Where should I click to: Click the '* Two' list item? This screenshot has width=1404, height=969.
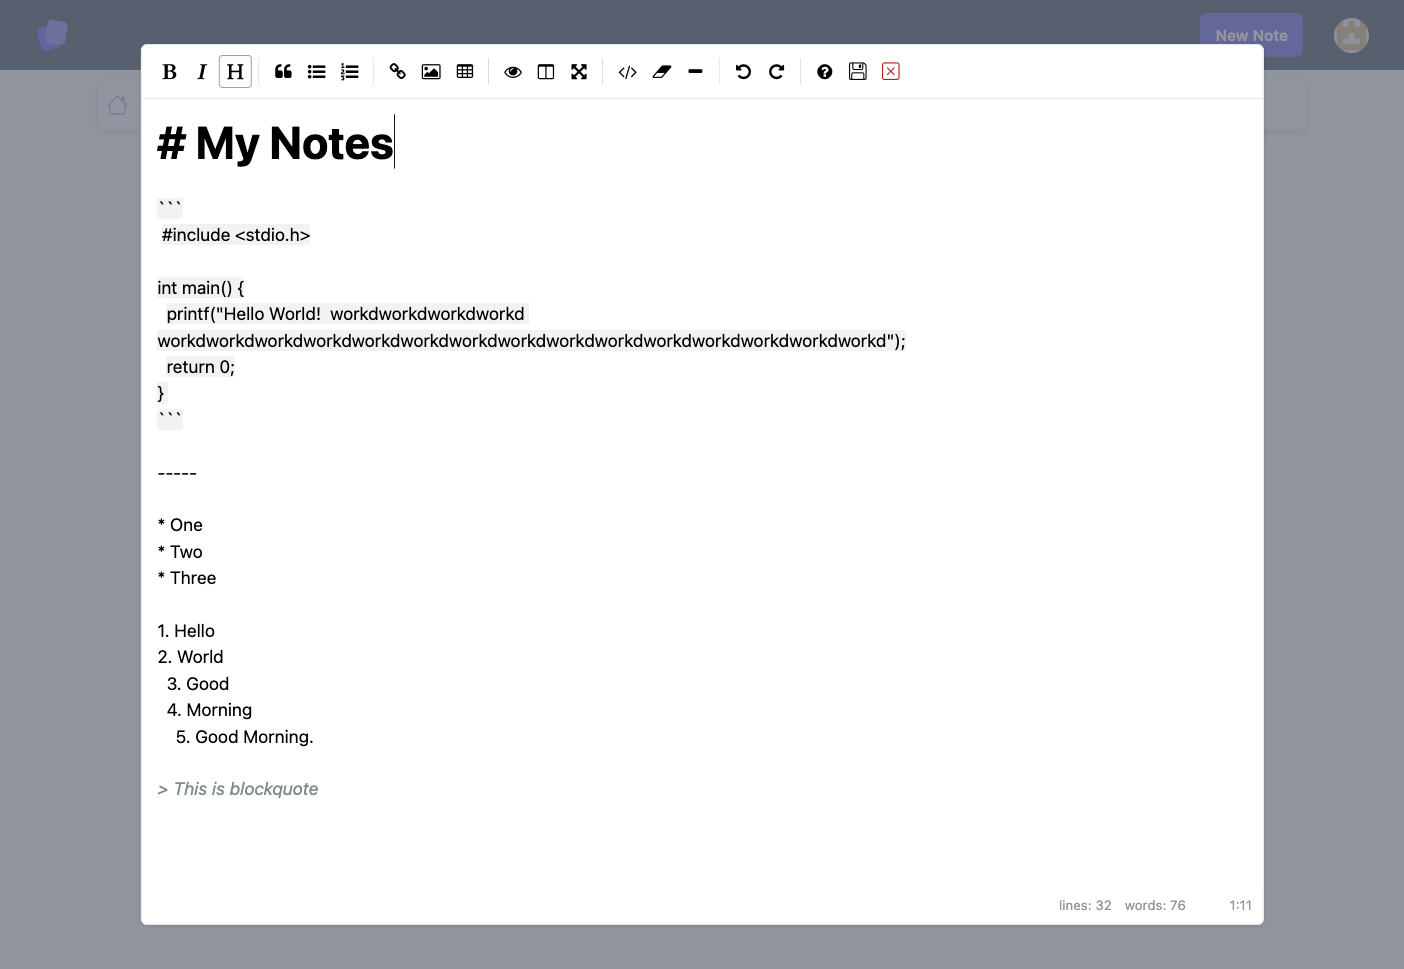pos(180,552)
